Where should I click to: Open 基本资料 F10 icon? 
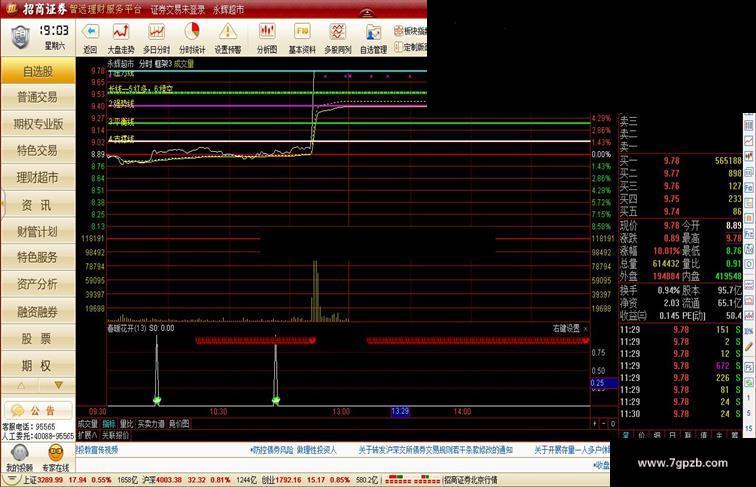tap(302, 32)
